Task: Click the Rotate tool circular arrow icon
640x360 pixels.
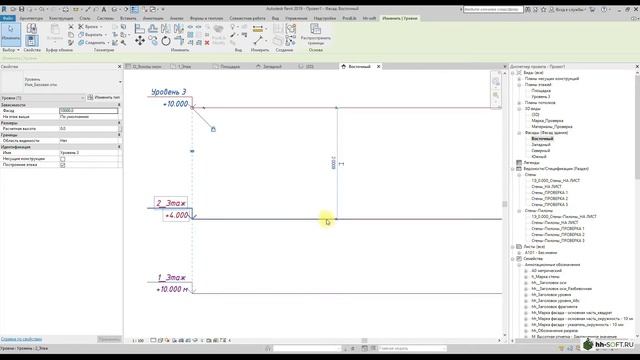Action: [x=166, y=41]
